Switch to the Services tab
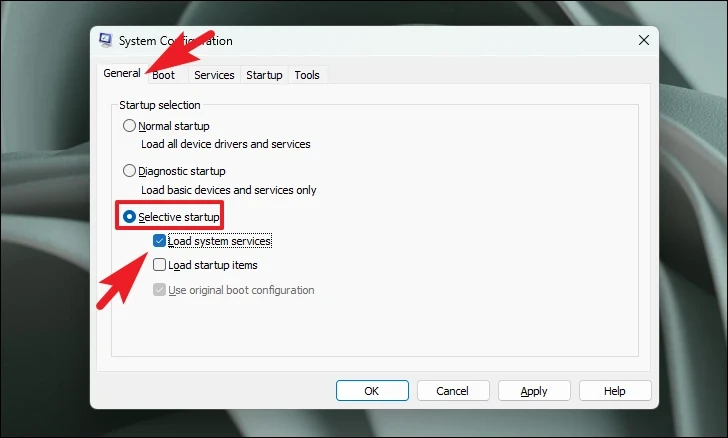Image resolution: width=728 pixels, height=438 pixels. click(x=214, y=75)
